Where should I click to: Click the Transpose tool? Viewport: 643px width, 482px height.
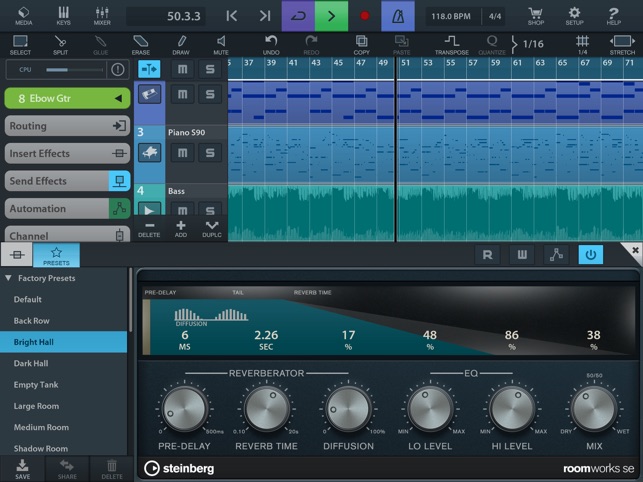(452, 44)
